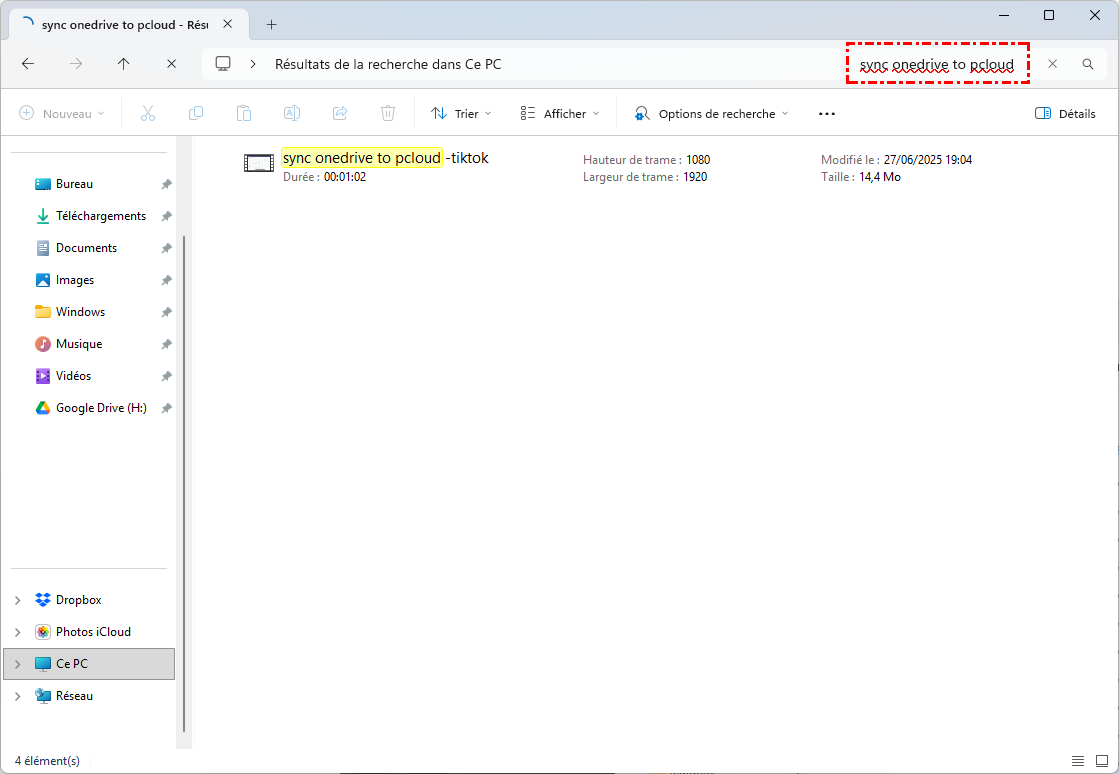Click the magnifier search icon

[x=1088, y=64]
